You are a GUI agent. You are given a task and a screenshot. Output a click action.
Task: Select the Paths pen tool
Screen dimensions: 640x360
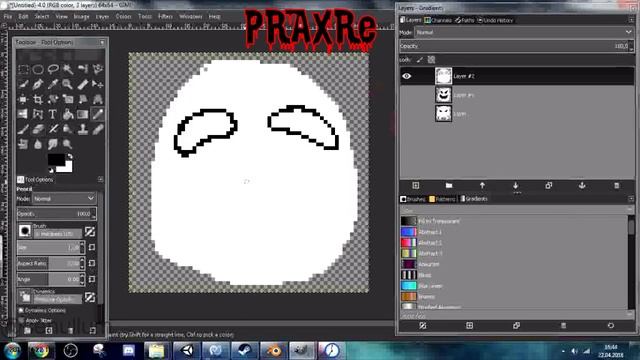point(38,84)
